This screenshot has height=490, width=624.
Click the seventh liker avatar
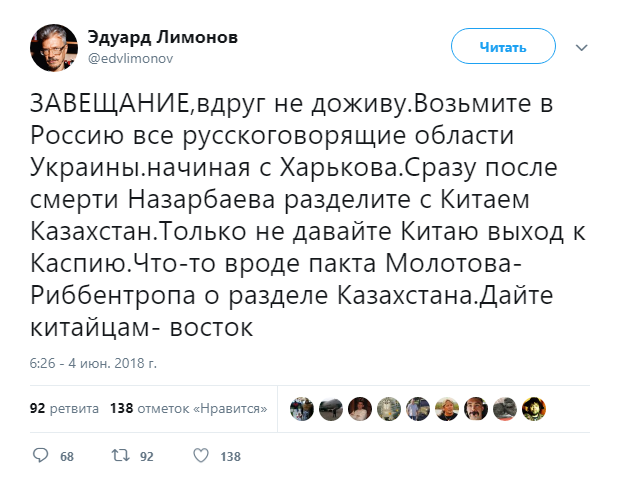tap(477, 408)
